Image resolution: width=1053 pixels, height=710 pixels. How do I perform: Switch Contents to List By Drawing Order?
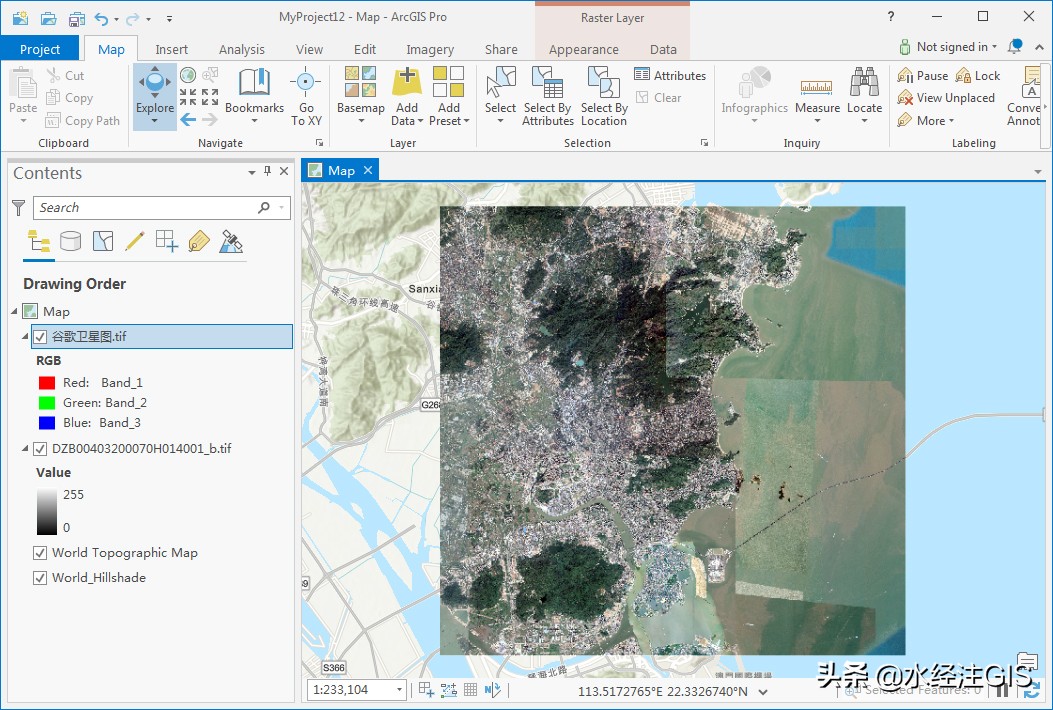tap(38, 241)
